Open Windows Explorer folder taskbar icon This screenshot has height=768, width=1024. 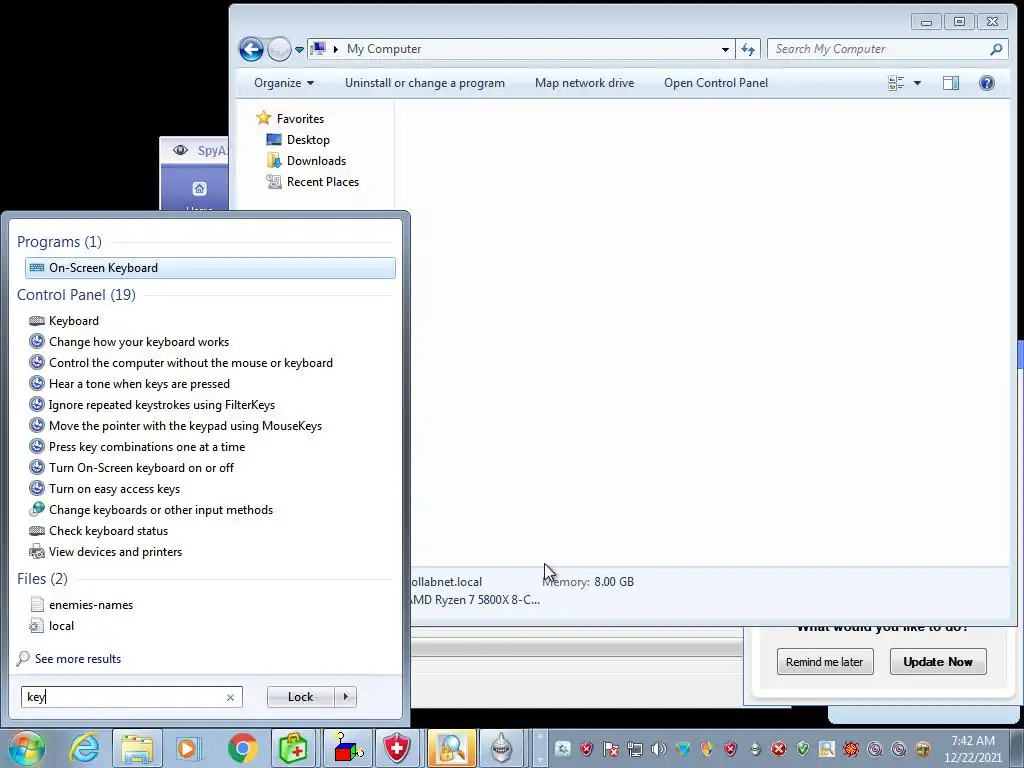tap(136, 748)
